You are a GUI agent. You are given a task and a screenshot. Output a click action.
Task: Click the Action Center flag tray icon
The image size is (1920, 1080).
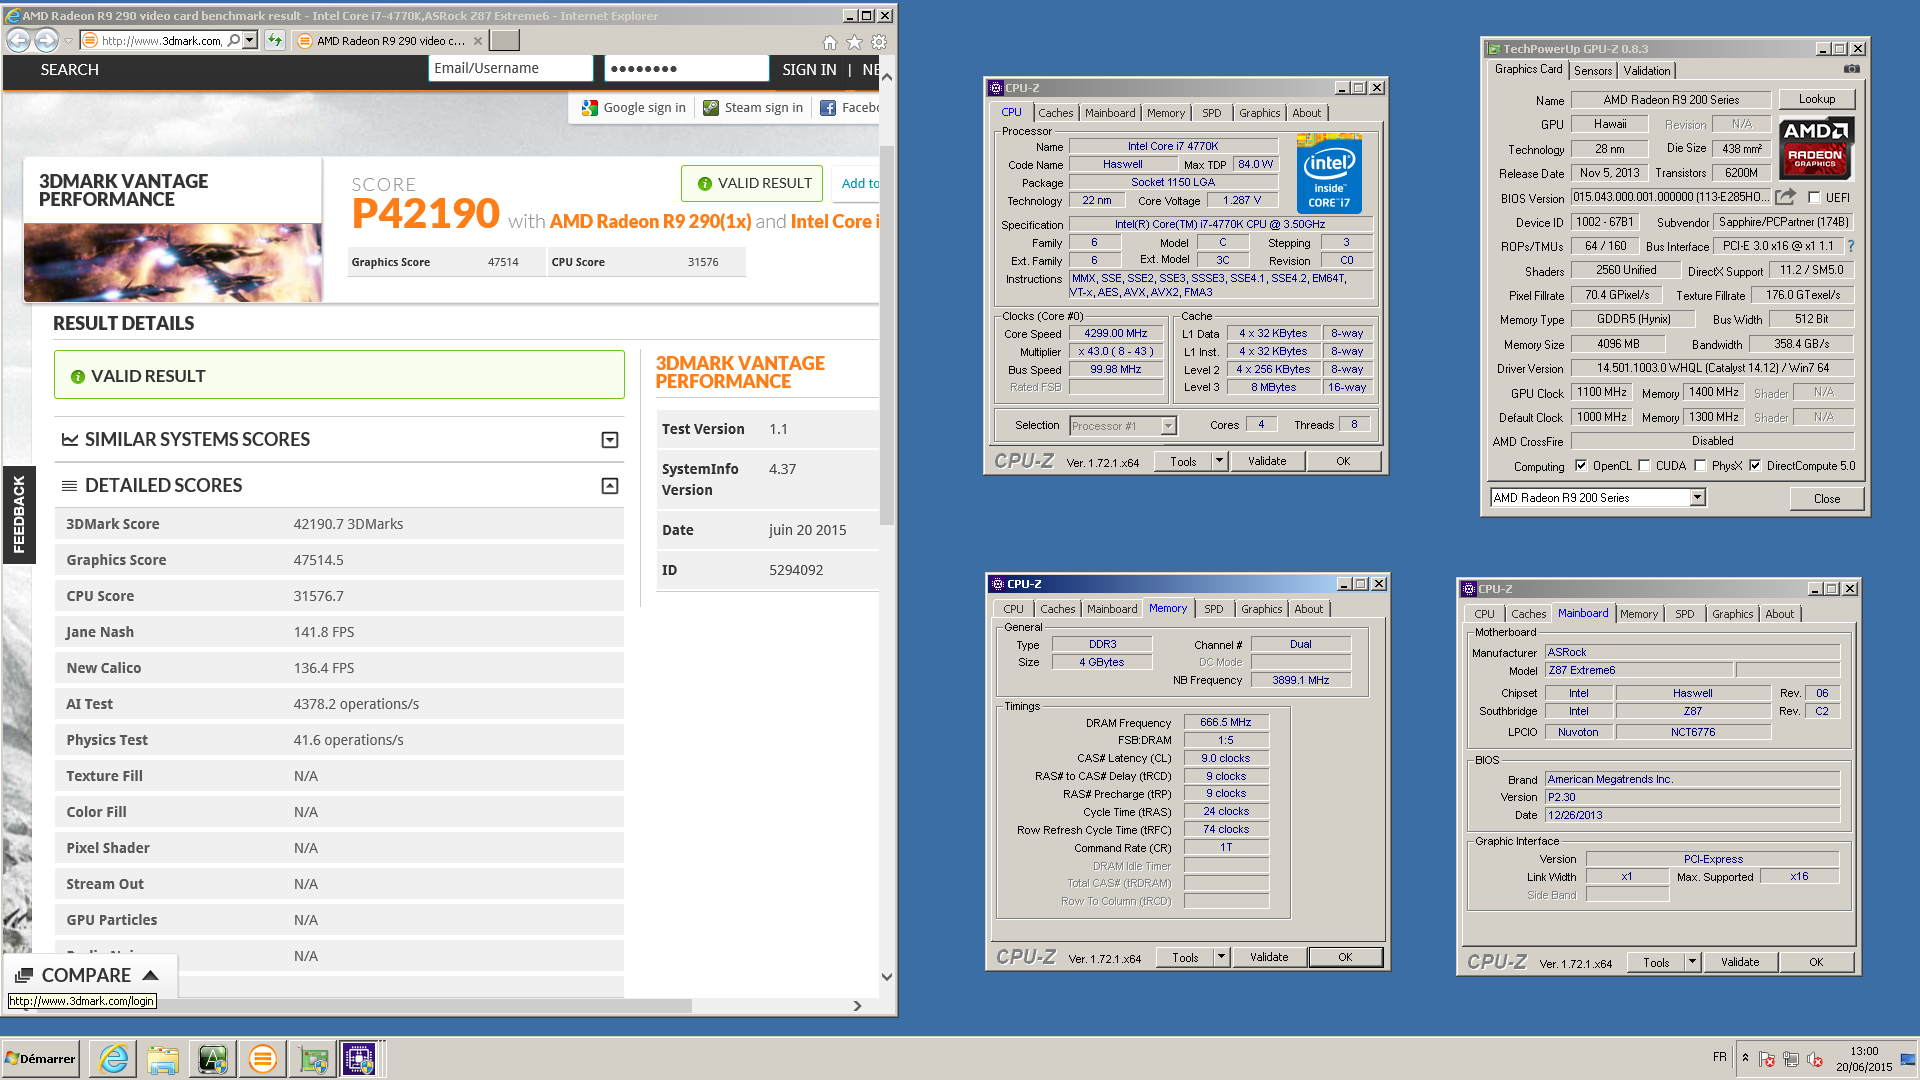point(1767,1059)
